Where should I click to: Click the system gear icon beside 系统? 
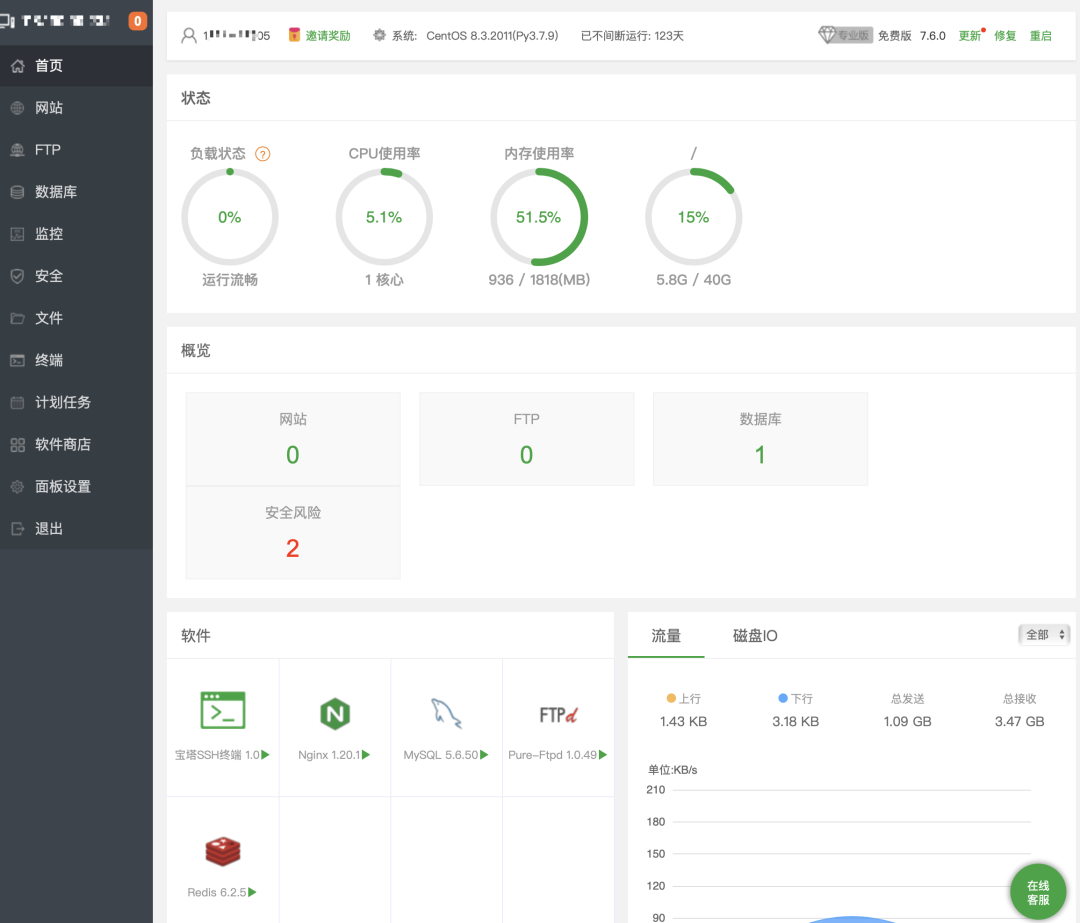click(x=380, y=34)
